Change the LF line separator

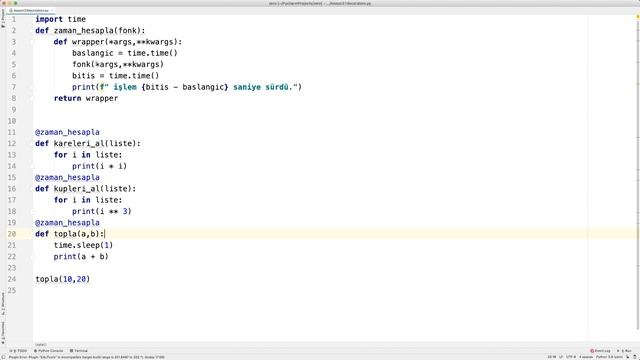(560, 357)
